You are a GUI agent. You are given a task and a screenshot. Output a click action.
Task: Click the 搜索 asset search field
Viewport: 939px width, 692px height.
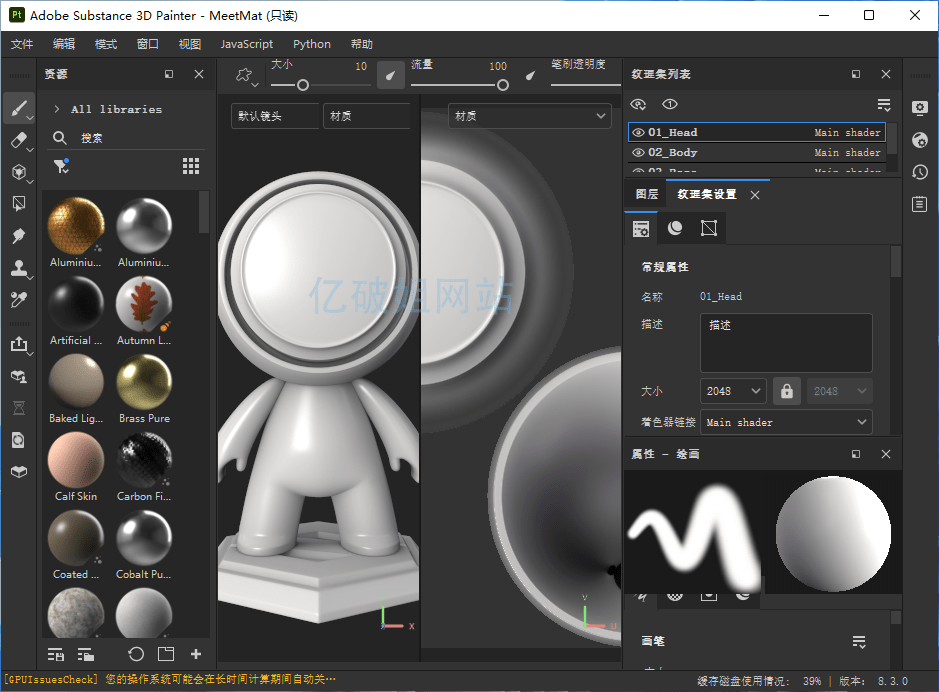pos(128,138)
